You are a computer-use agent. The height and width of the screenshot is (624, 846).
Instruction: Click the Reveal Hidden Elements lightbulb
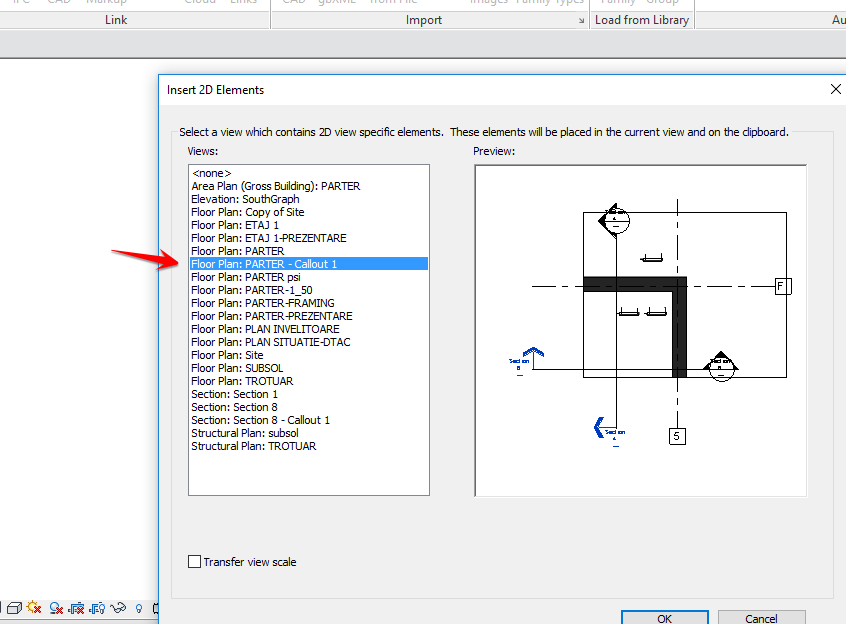click(139, 607)
